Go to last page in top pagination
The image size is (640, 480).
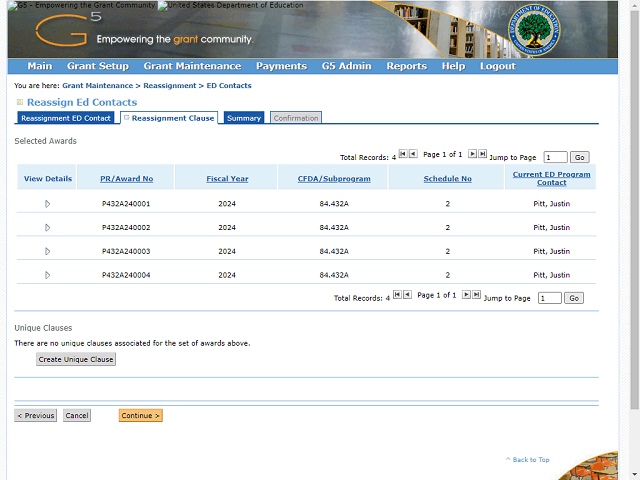[x=483, y=155]
